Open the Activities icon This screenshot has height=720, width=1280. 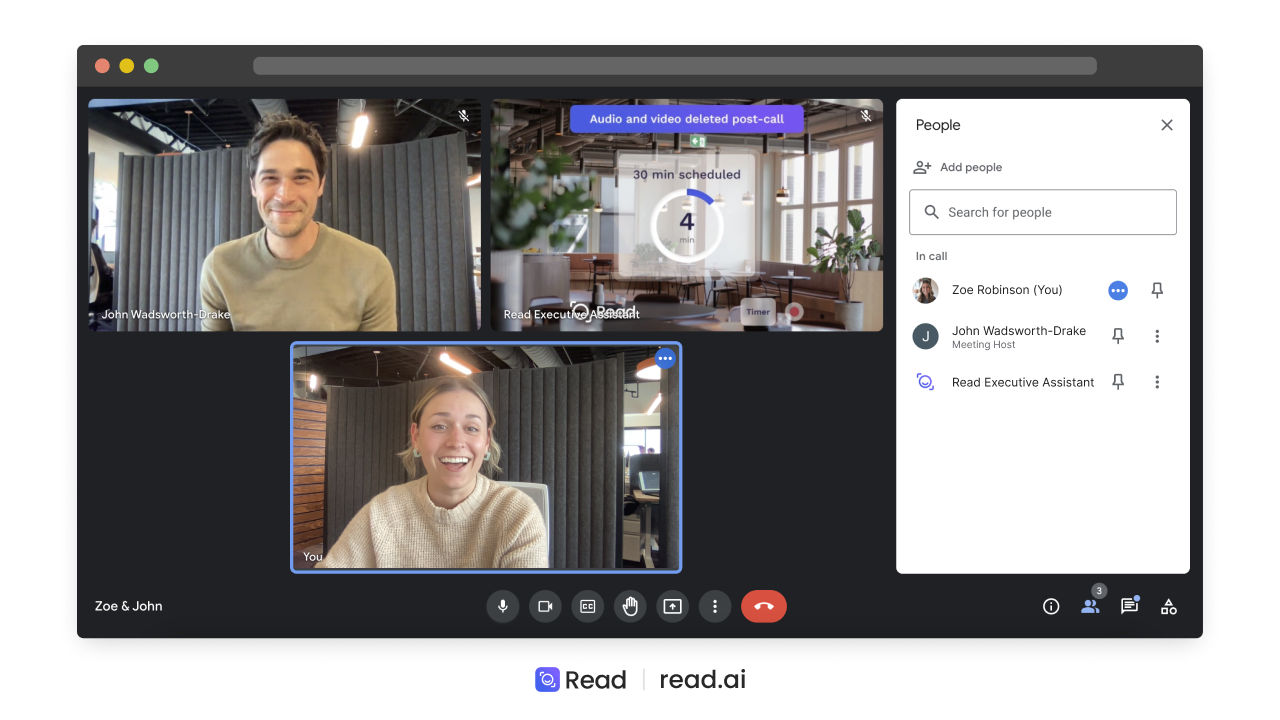tap(1168, 606)
